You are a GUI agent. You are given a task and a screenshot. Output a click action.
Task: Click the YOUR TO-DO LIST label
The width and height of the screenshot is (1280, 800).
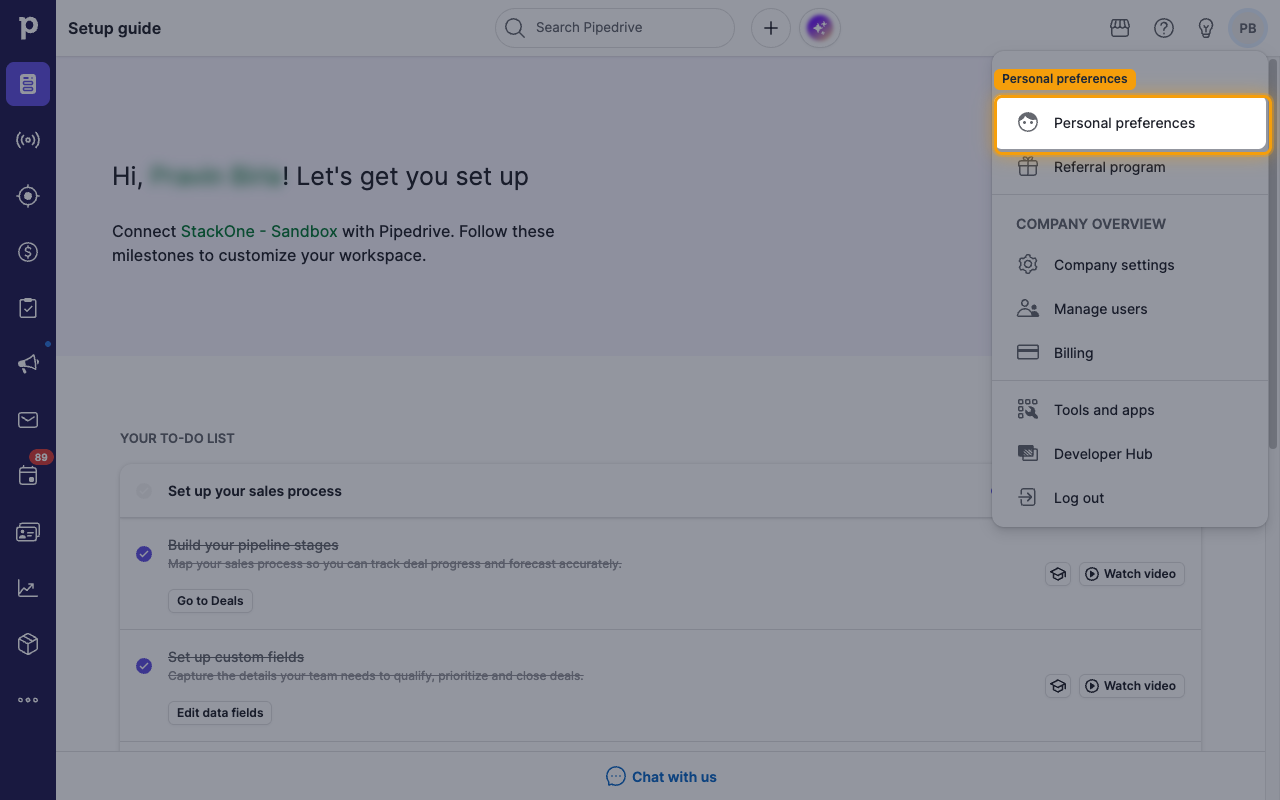(x=177, y=438)
